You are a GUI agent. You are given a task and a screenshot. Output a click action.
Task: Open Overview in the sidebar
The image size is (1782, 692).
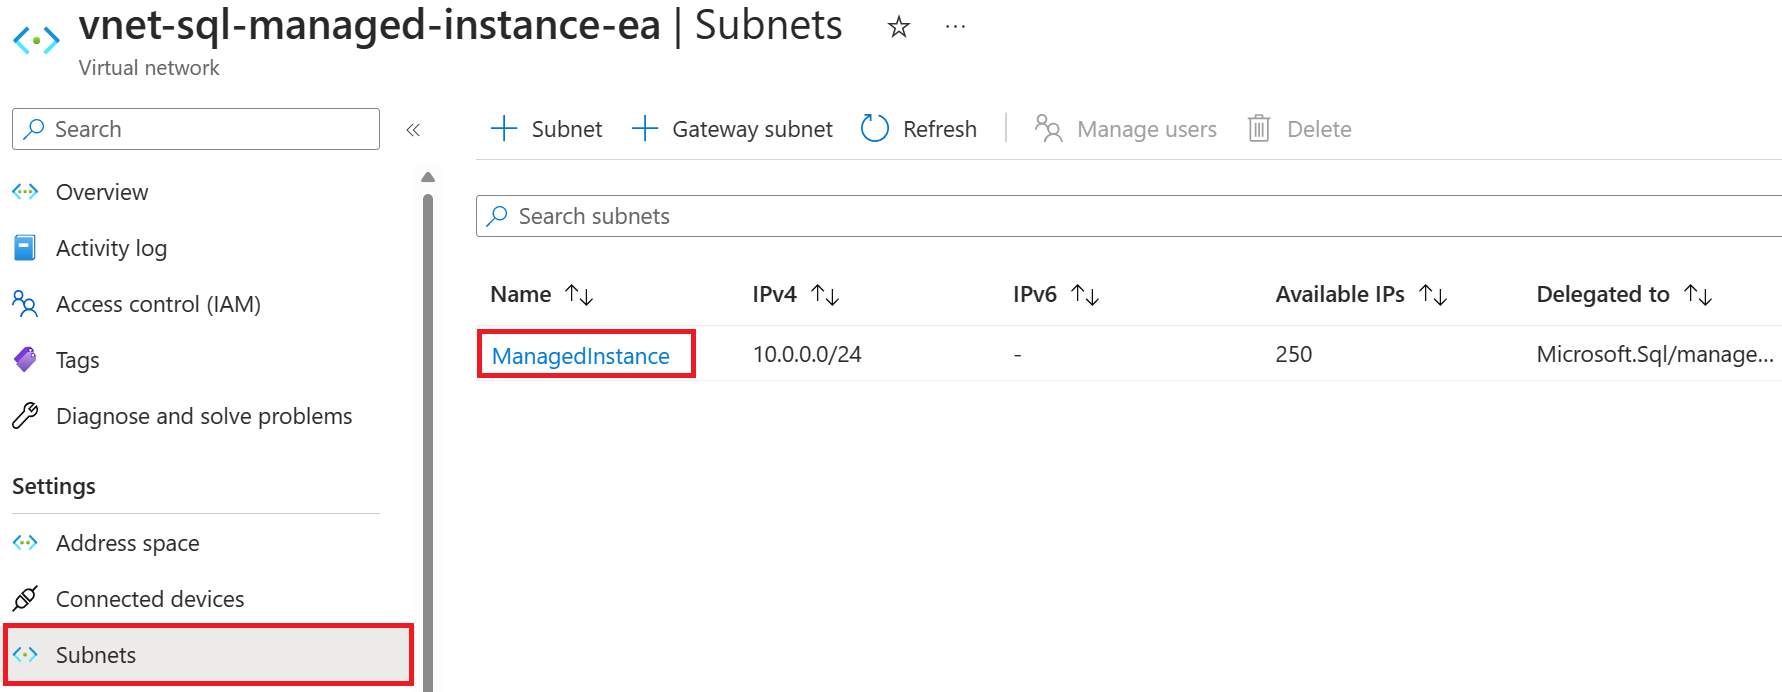tap(101, 192)
